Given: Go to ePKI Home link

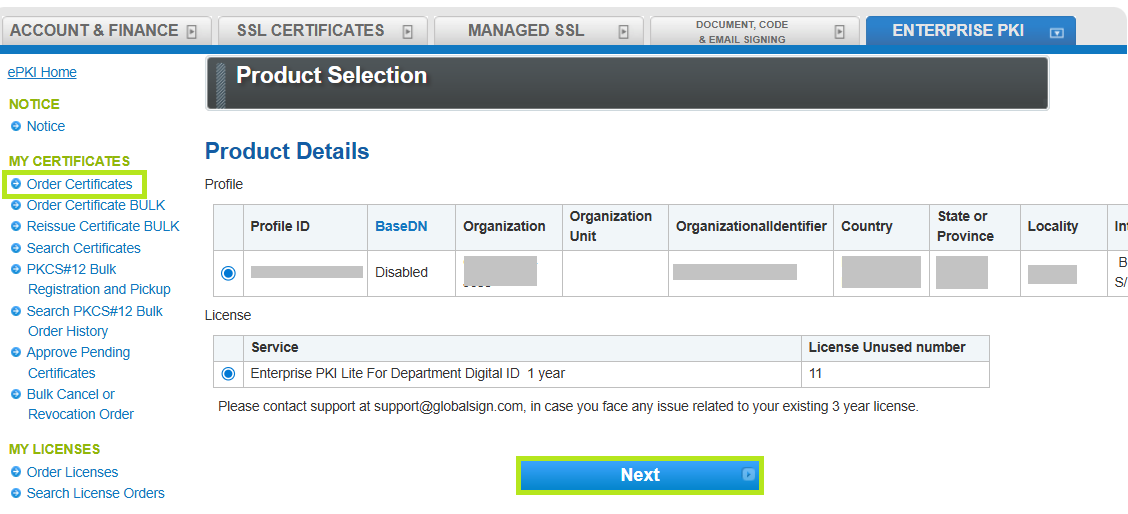Looking at the screenshot, I should (x=42, y=72).
